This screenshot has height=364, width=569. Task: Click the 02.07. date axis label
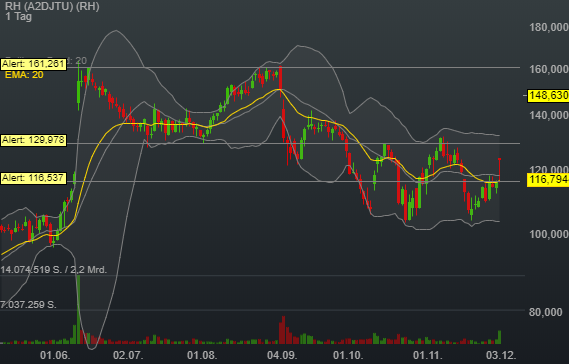coord(128,355)
